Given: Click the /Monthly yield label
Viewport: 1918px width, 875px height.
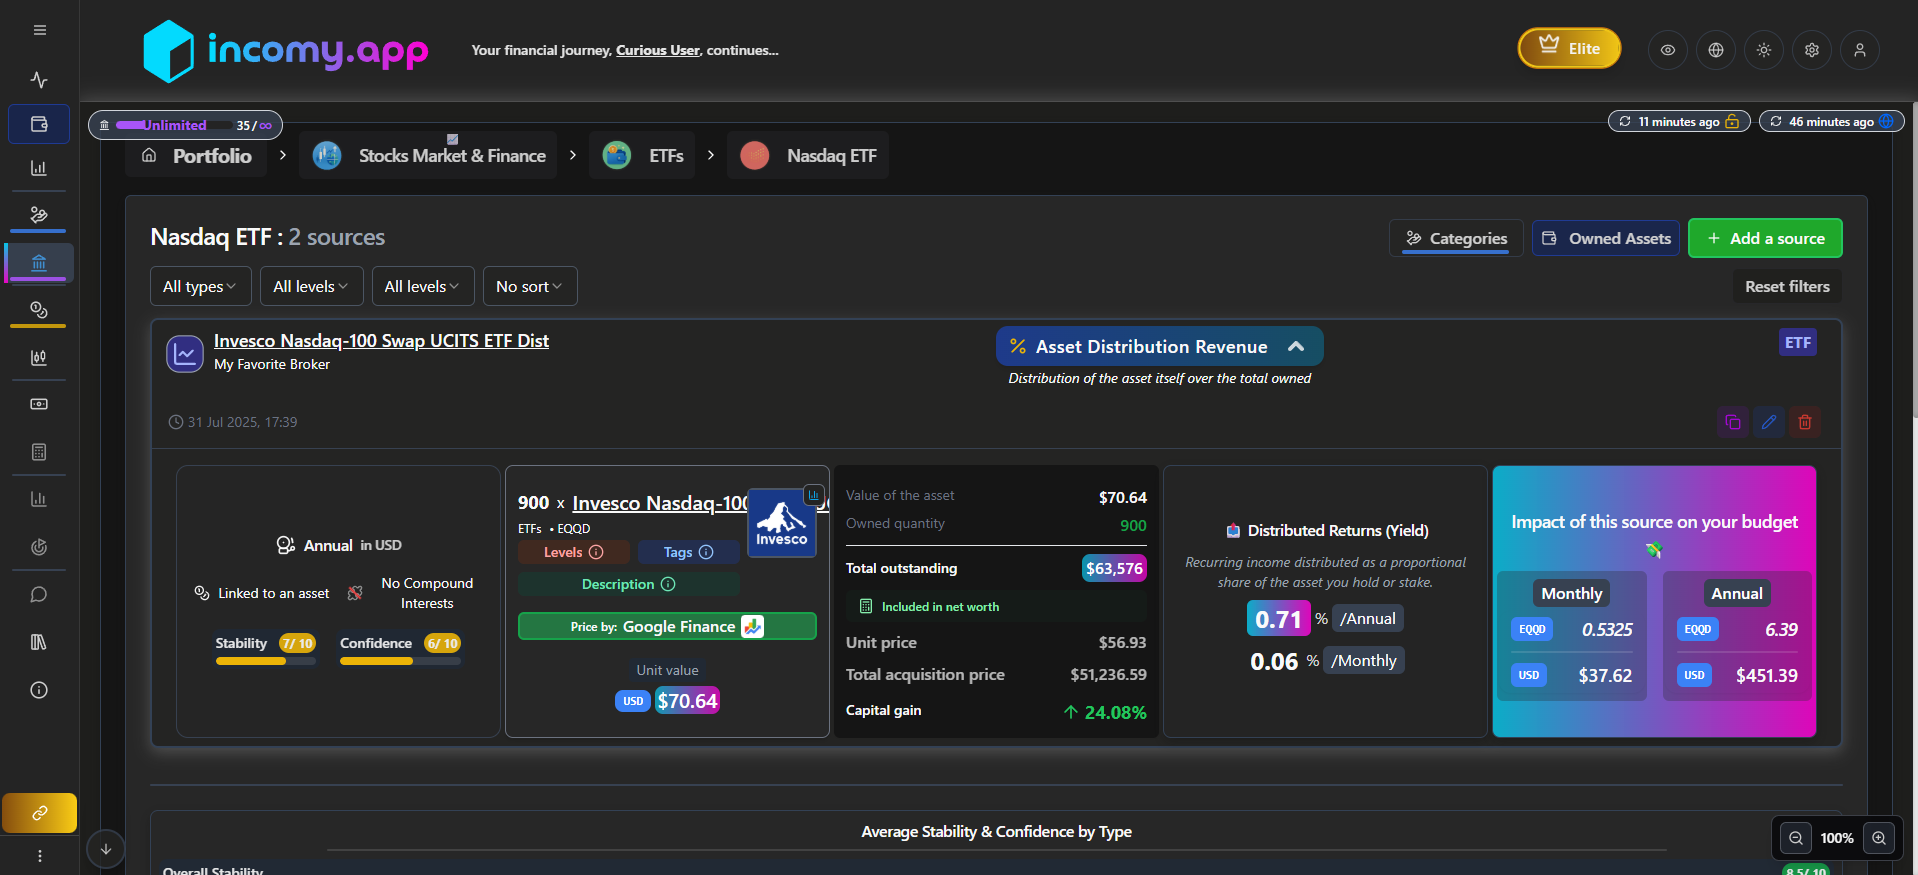Looking at the screenshot, I should coord(1364,660).
